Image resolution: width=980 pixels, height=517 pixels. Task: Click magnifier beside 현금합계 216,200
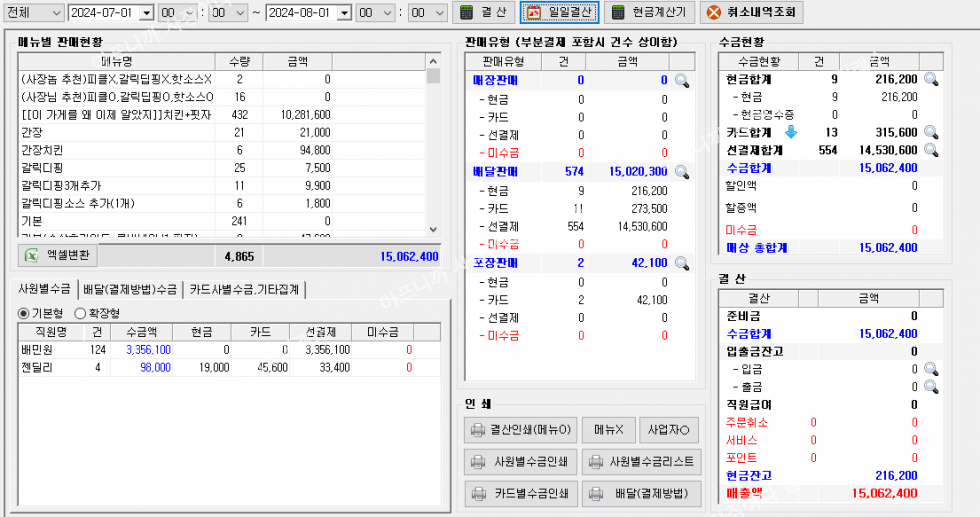[x=930, y=78]
